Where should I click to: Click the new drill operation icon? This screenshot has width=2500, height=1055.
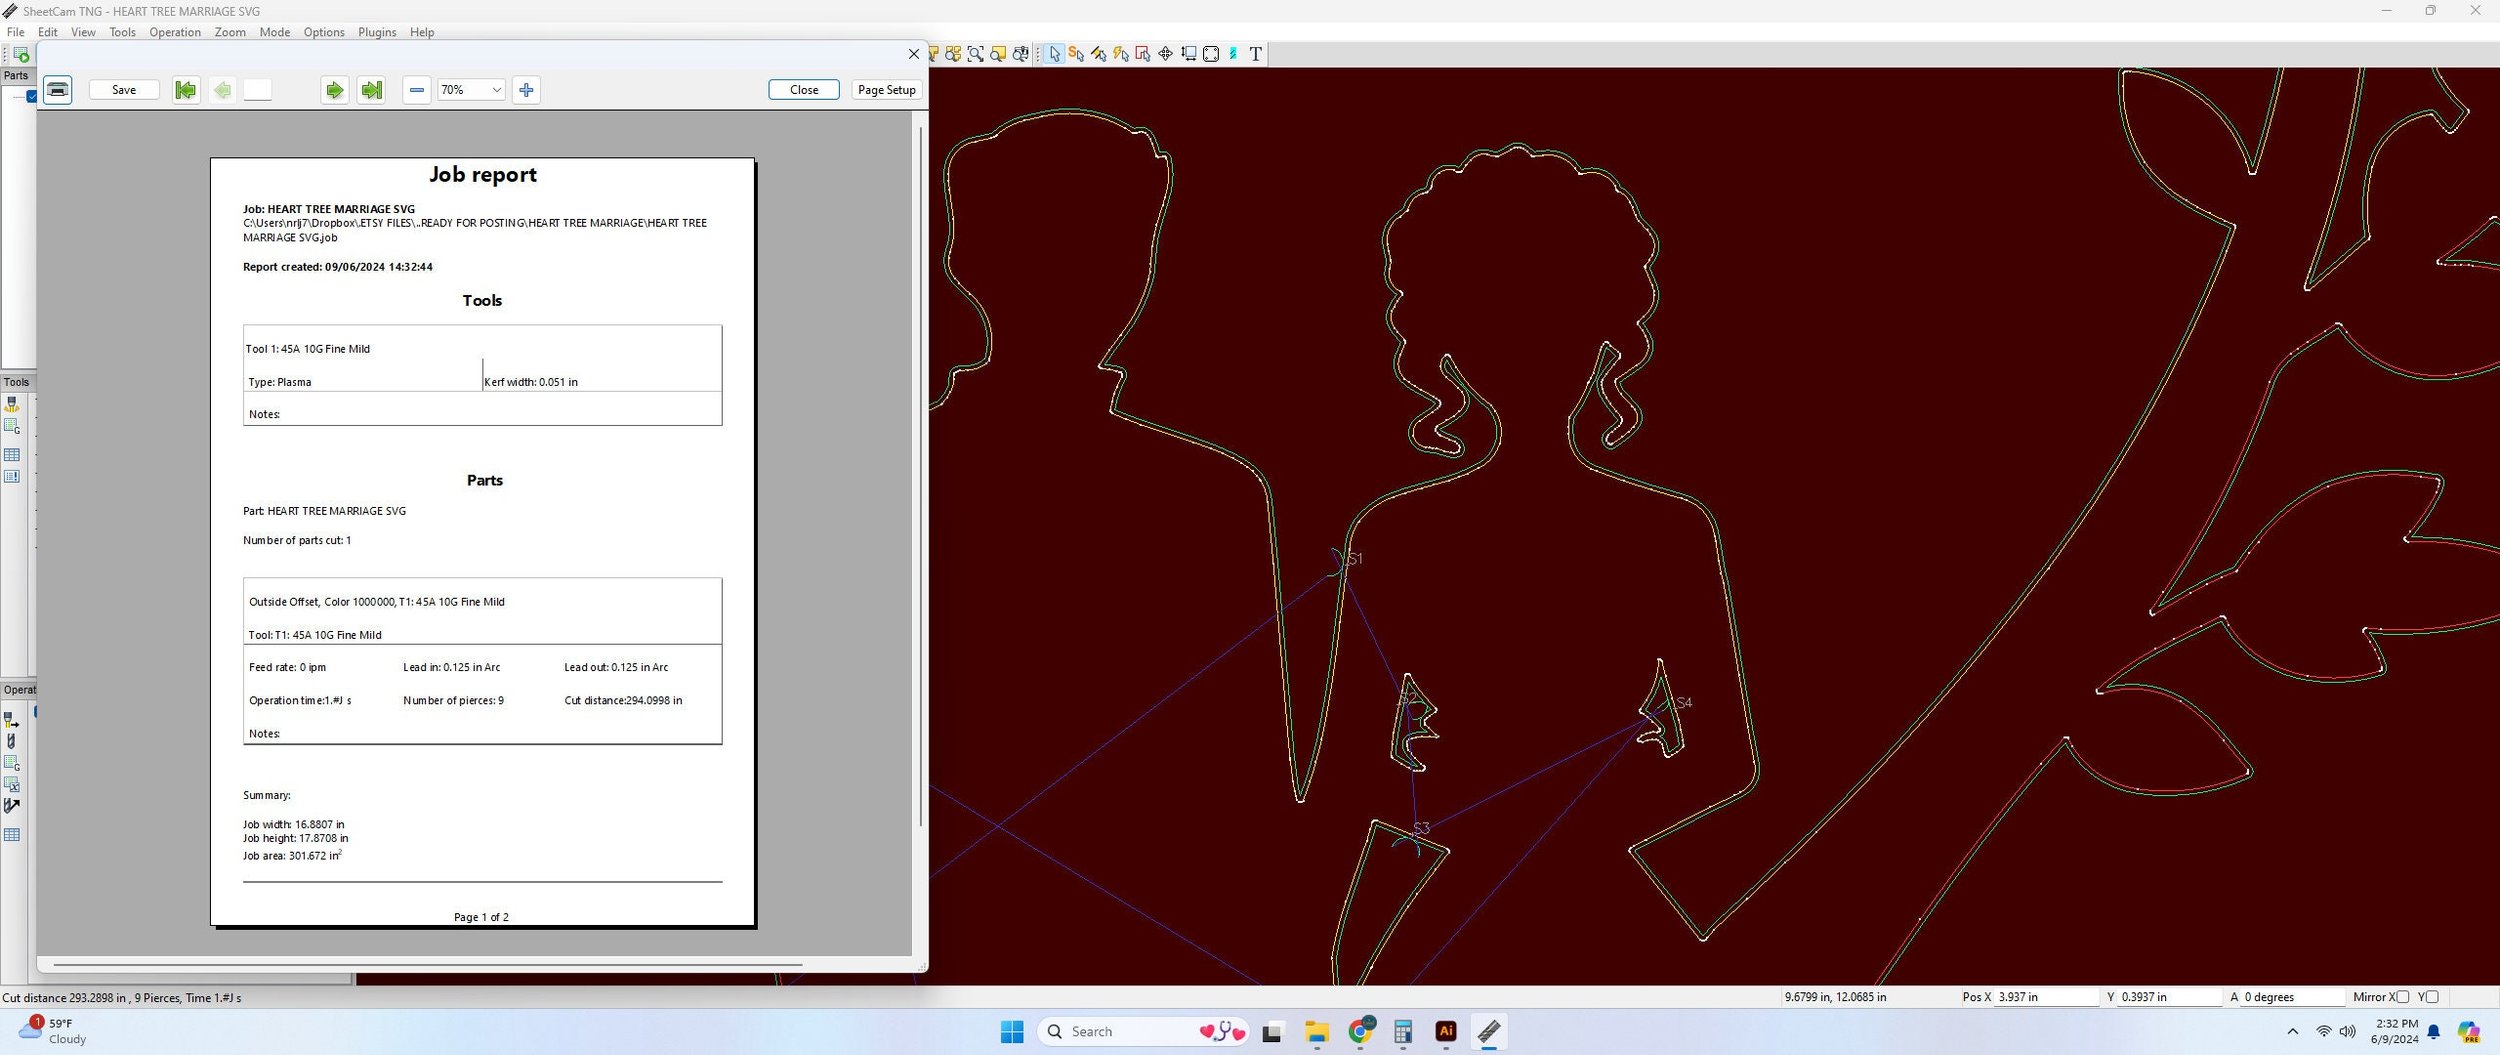click(12, 742)
